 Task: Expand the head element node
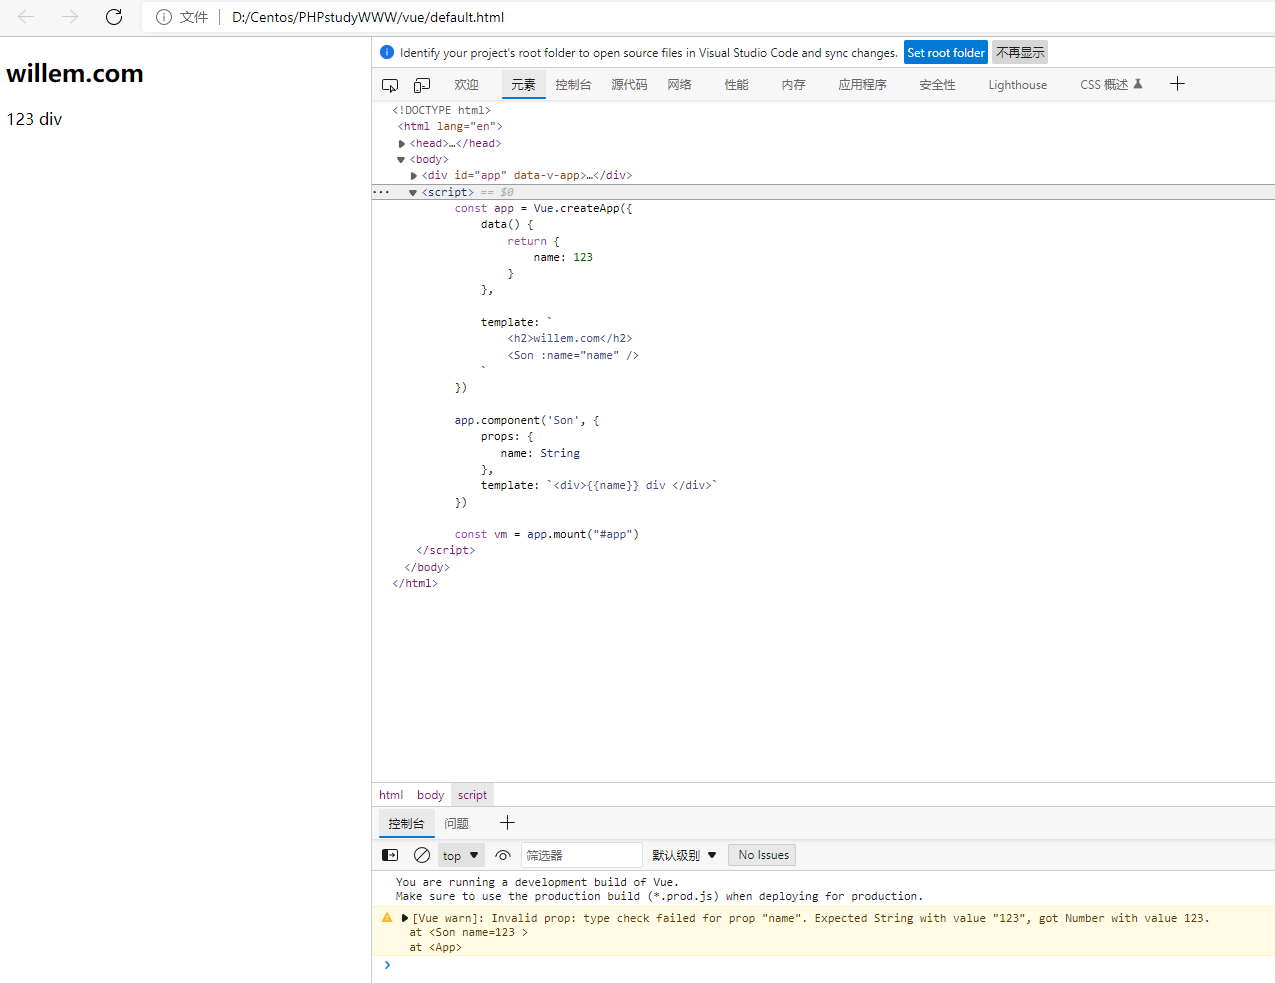(x=402, y=144)
